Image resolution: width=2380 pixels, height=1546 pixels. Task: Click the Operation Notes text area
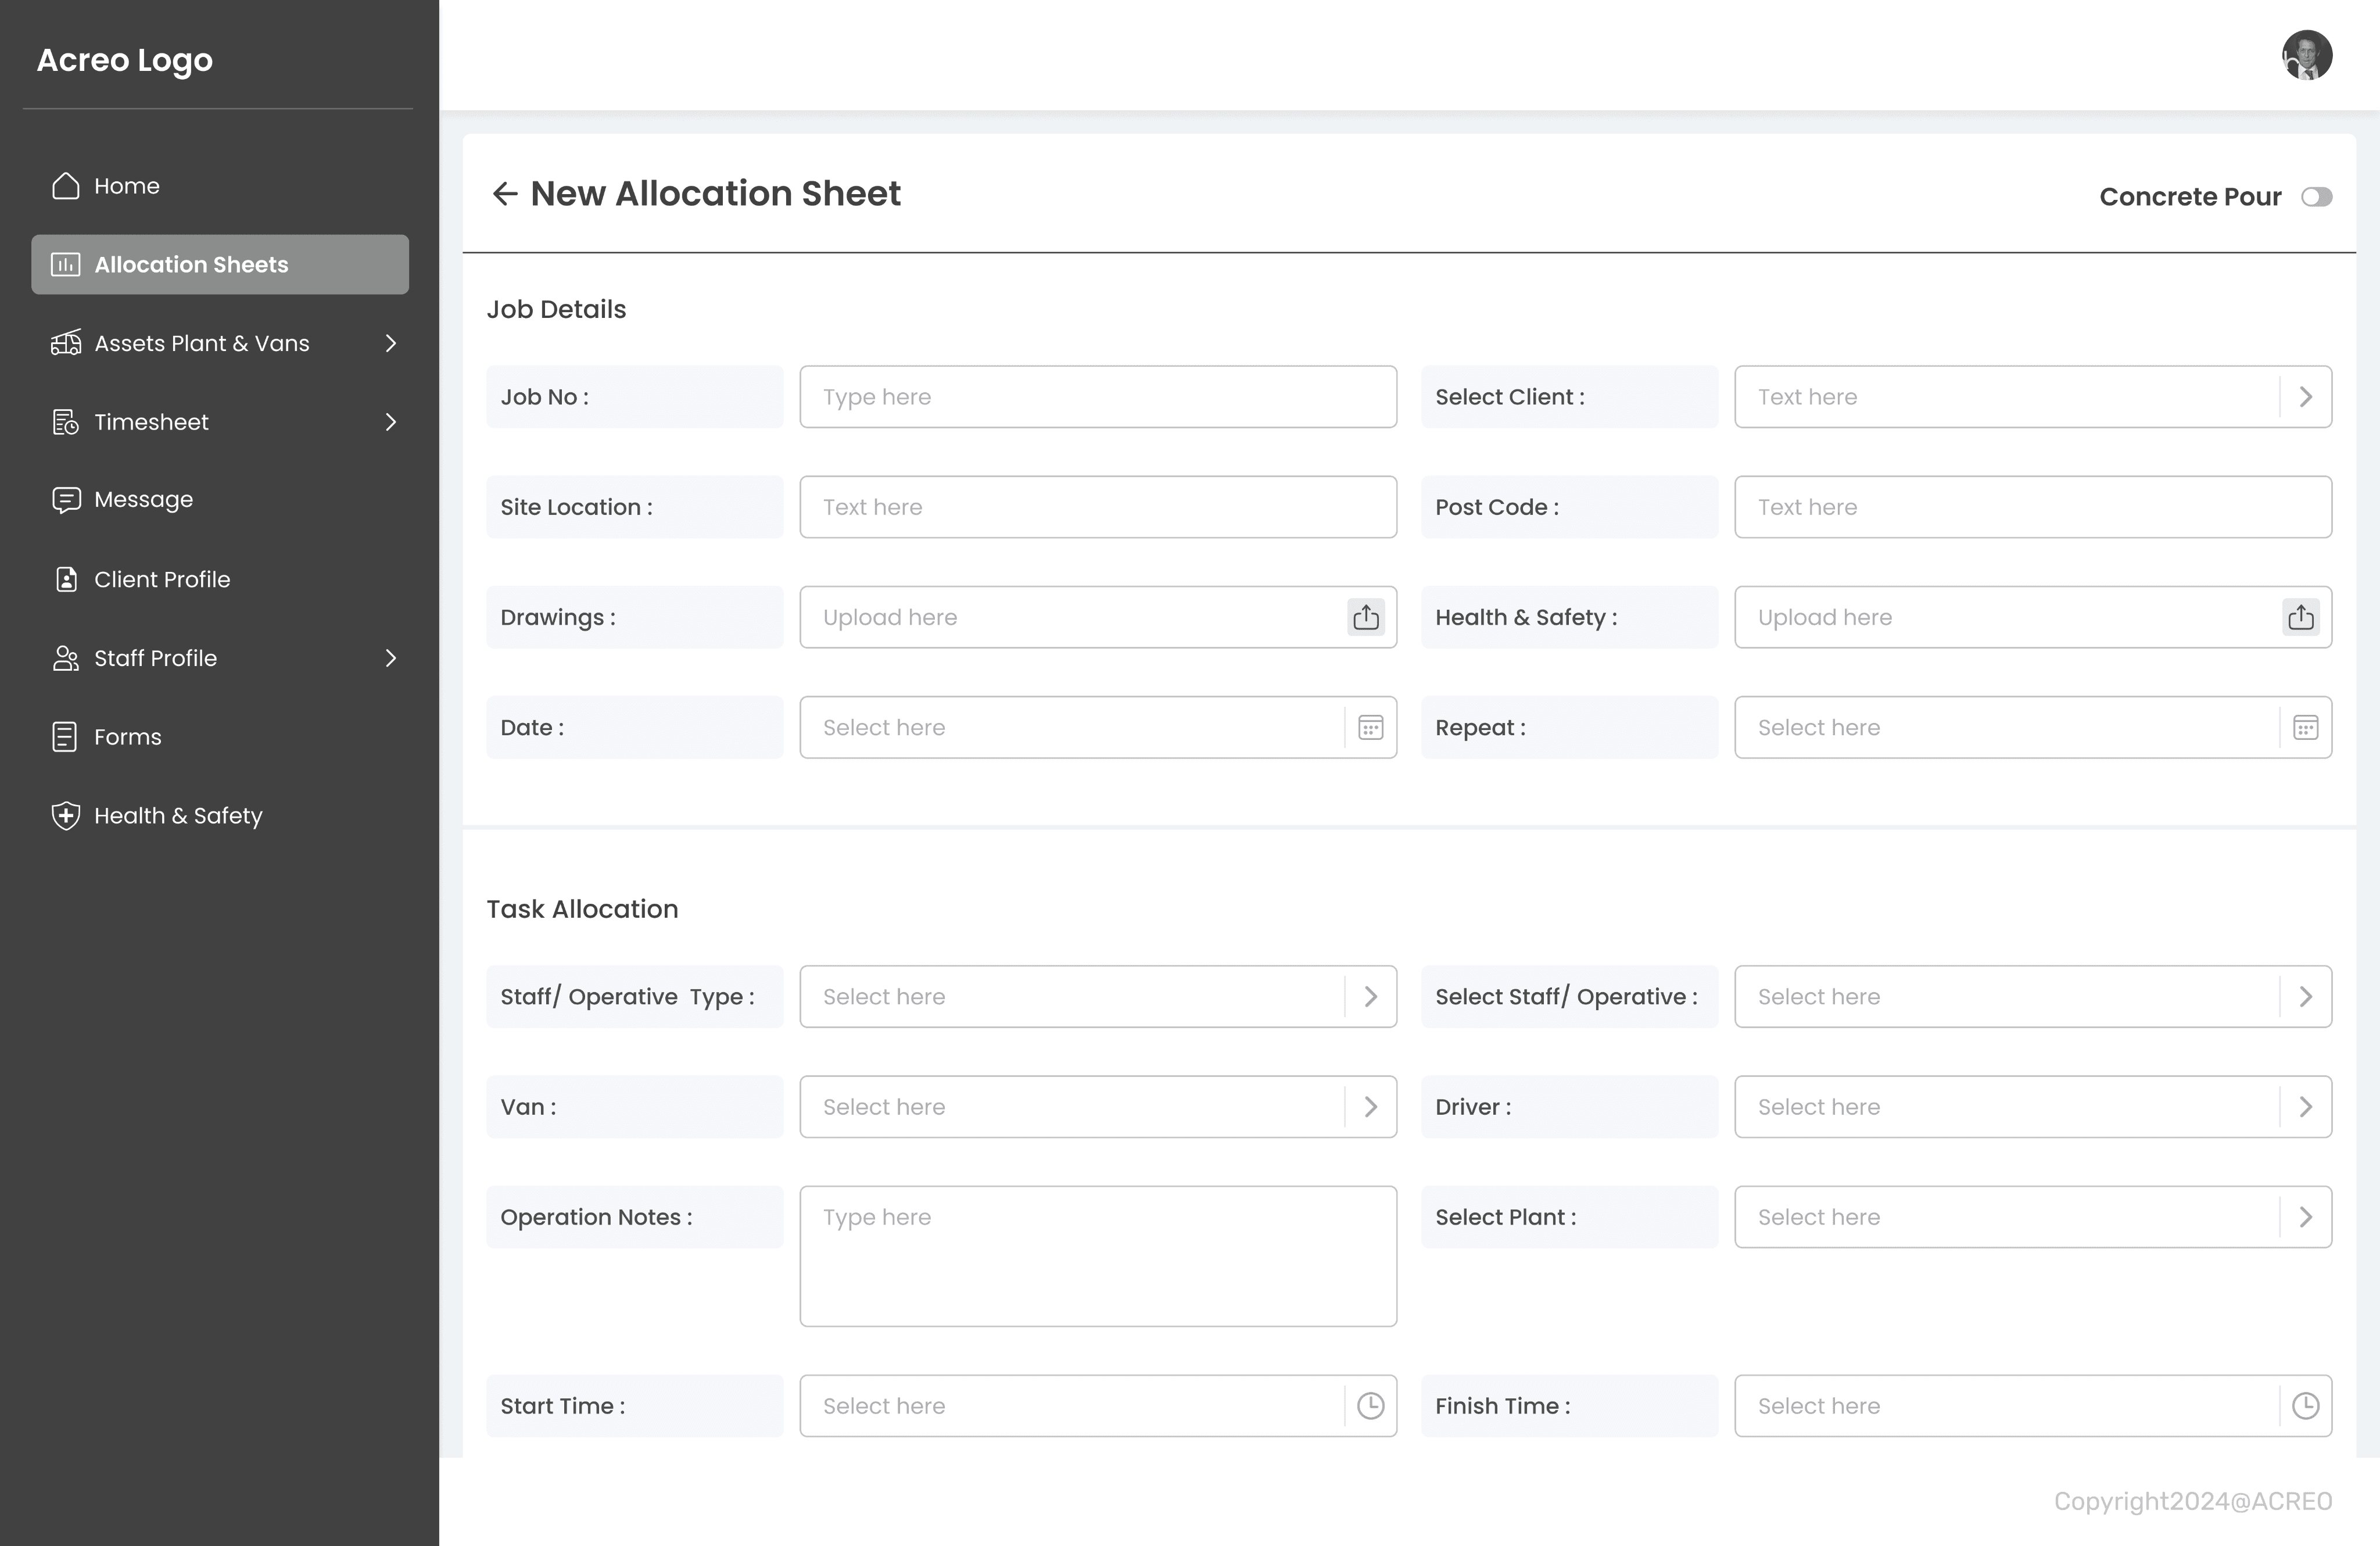tap(1097, 1256)
